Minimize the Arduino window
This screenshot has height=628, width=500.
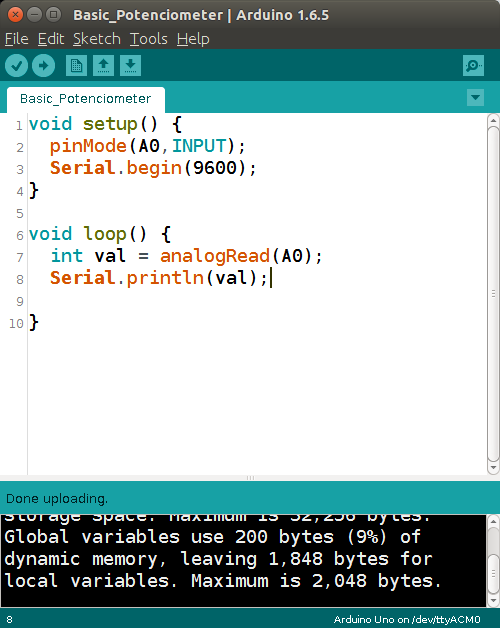click(x=34, y=15)
